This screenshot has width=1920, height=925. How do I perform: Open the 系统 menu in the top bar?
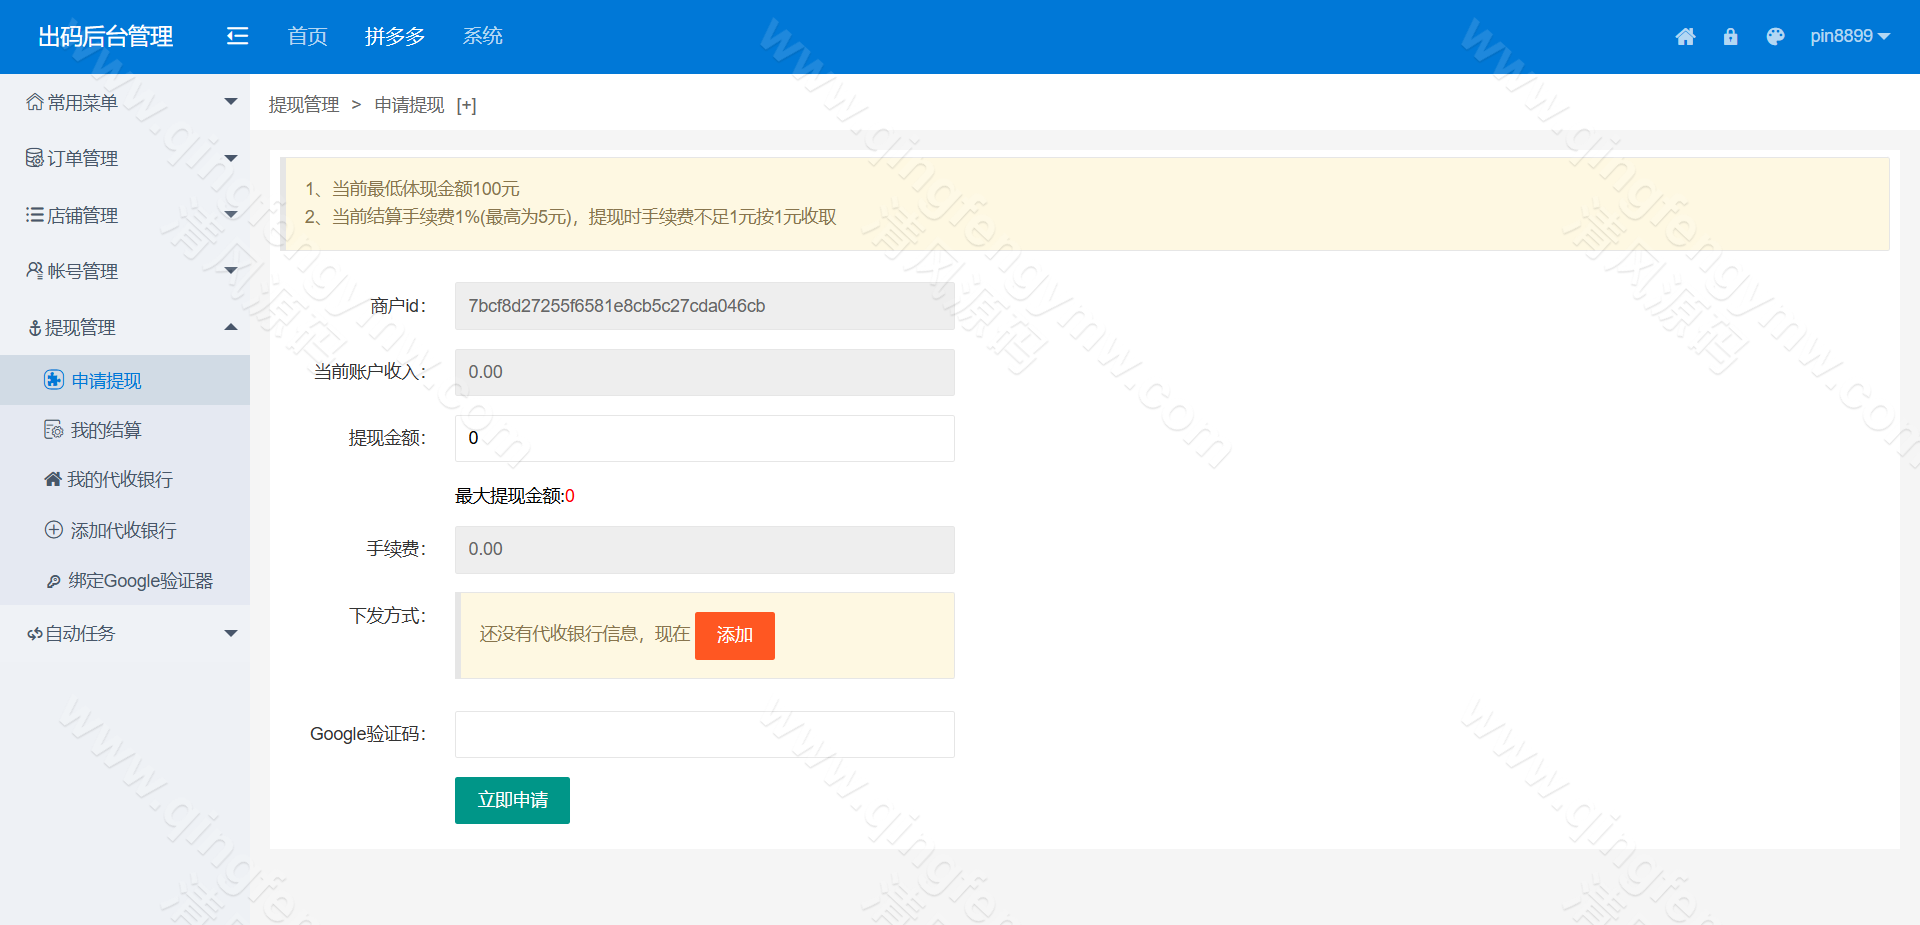(x=483, y=36)
